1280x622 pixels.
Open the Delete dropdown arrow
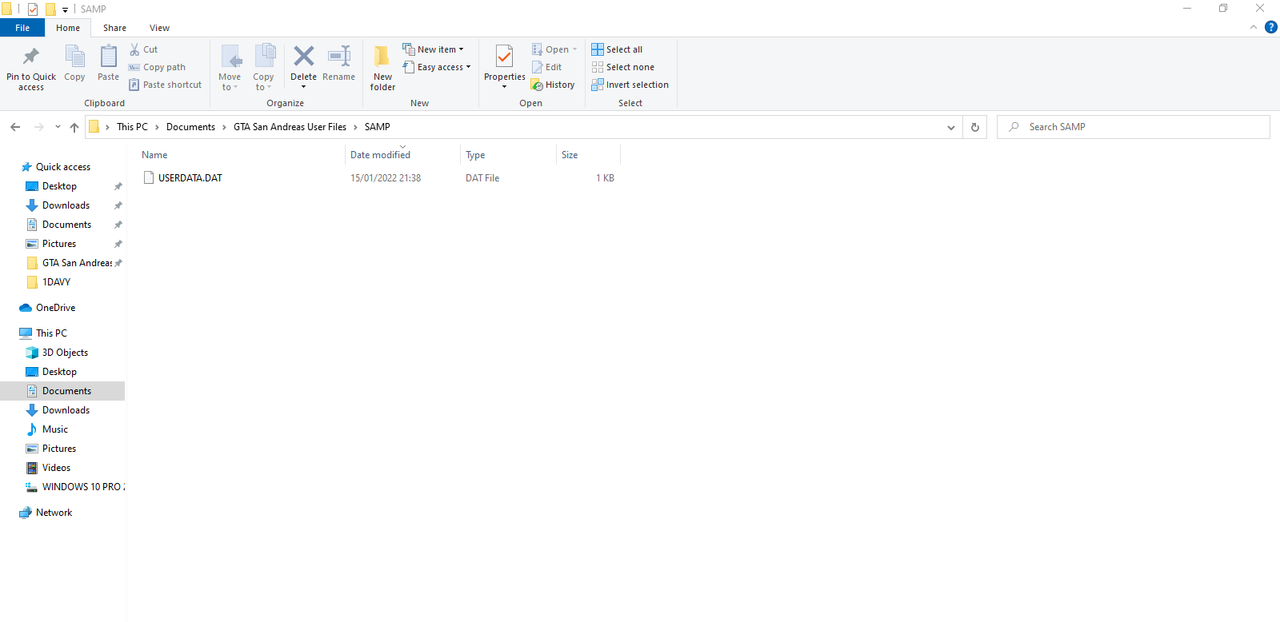[x=303, y=87]
